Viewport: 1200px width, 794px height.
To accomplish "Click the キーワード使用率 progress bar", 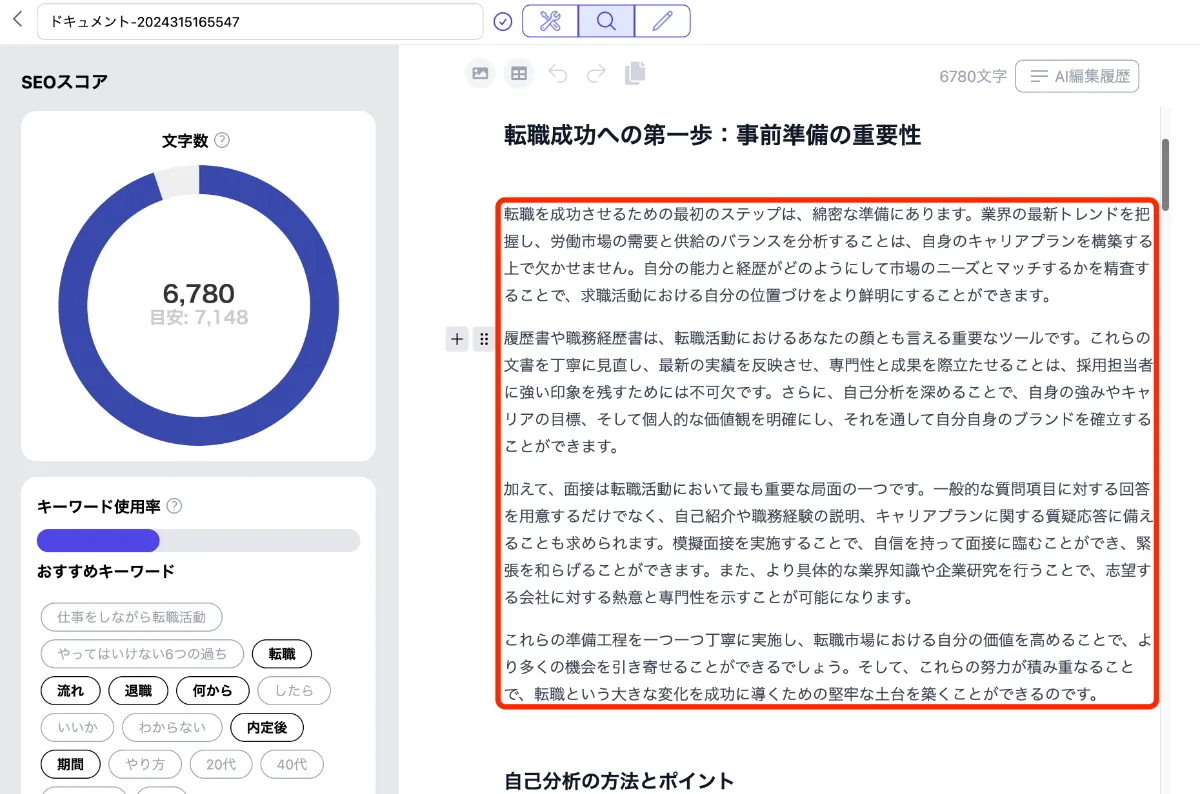I will [x=198, y=540].
